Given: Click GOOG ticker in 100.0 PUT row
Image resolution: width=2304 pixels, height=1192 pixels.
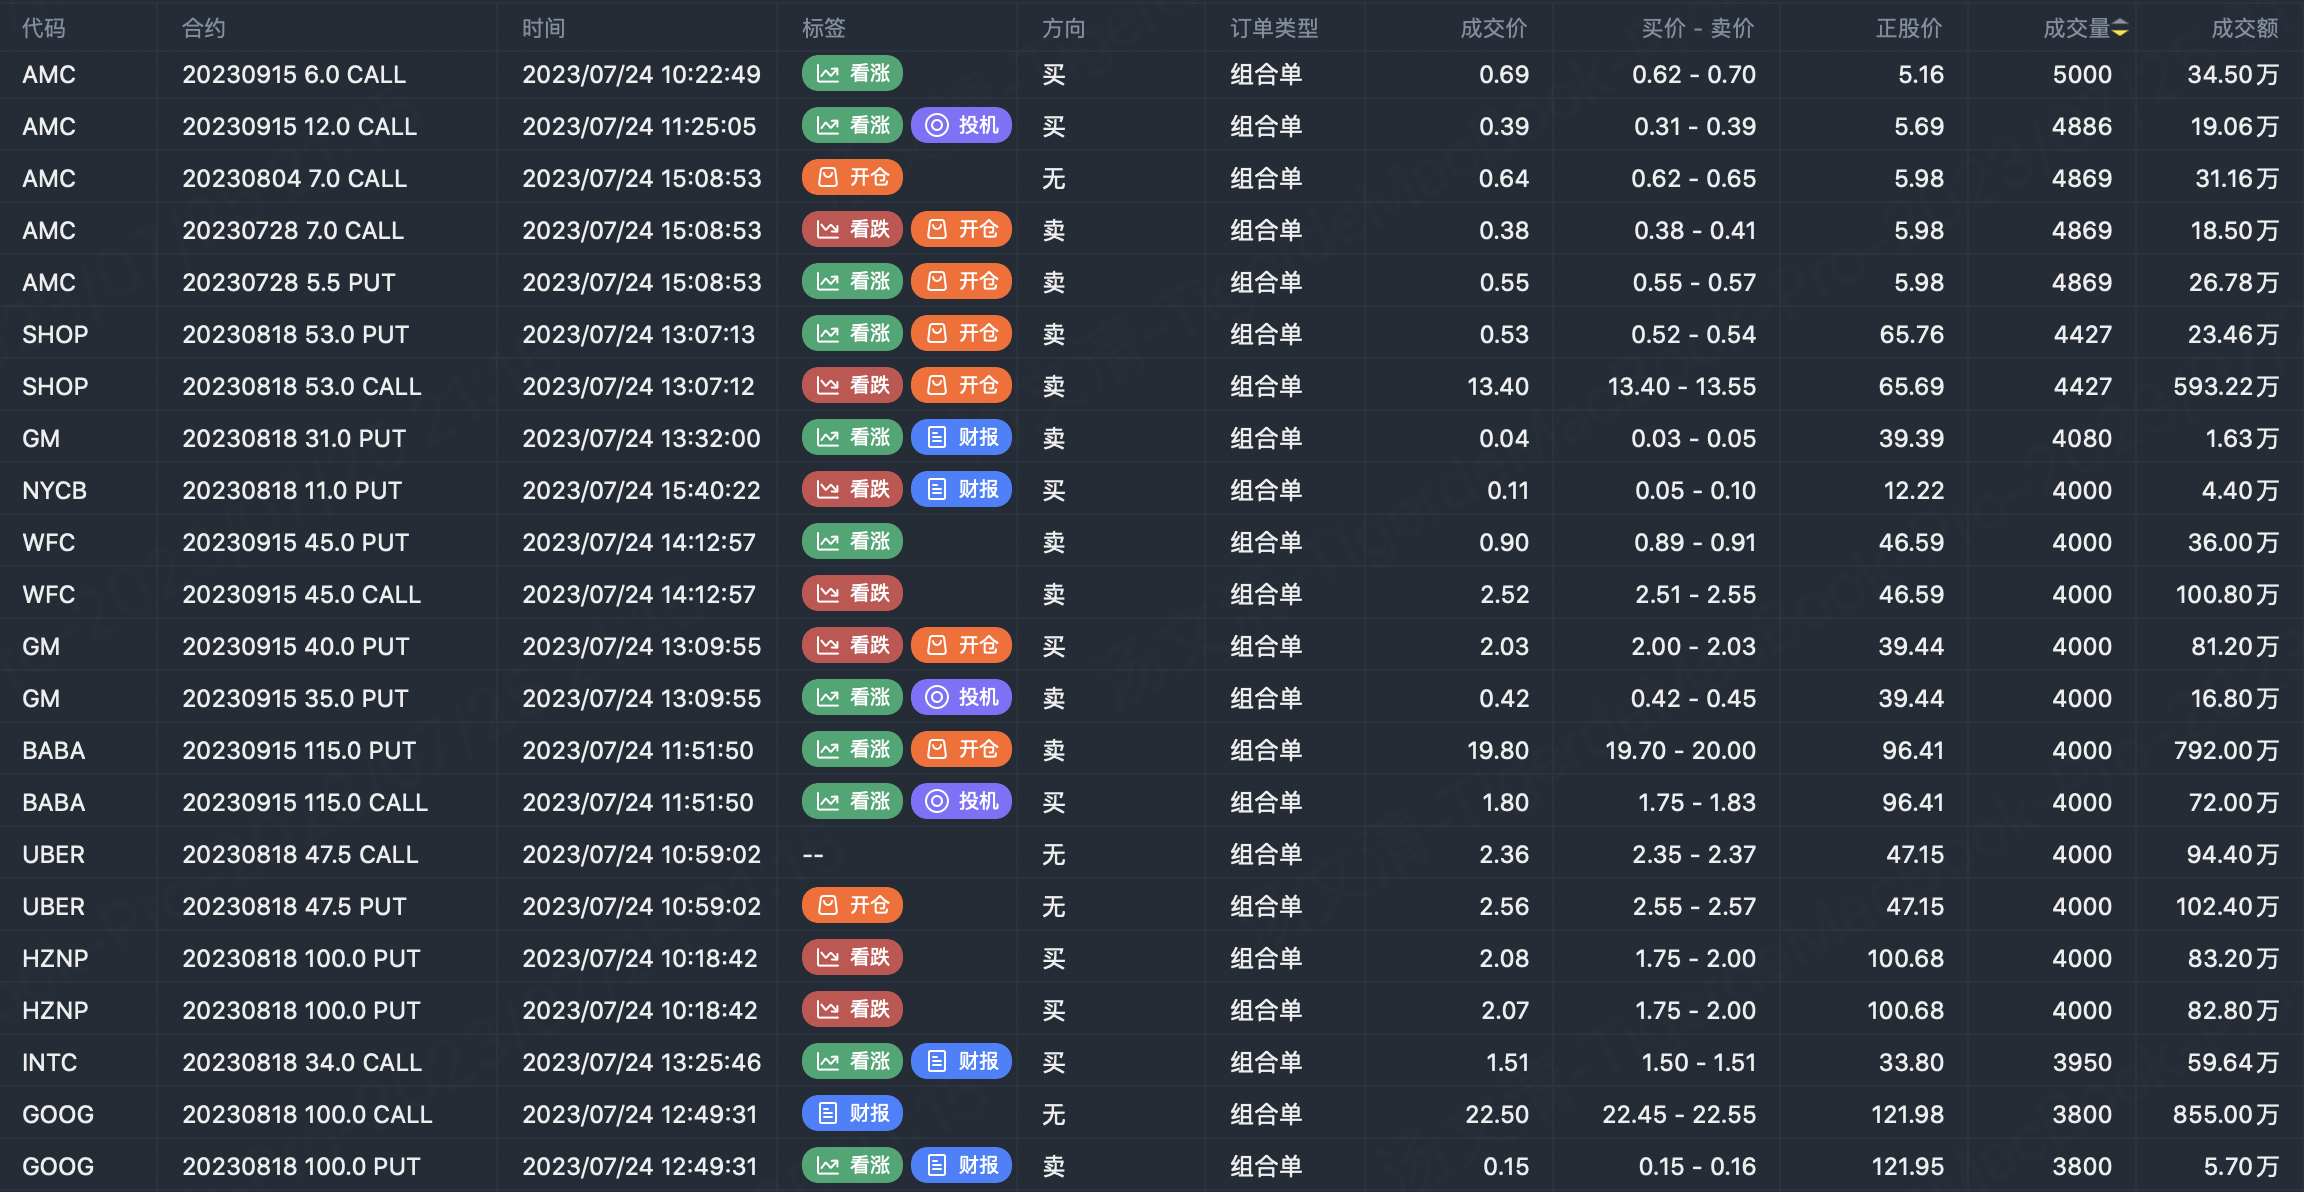Looking at the screenshot, I should [x=58, y=1166].
